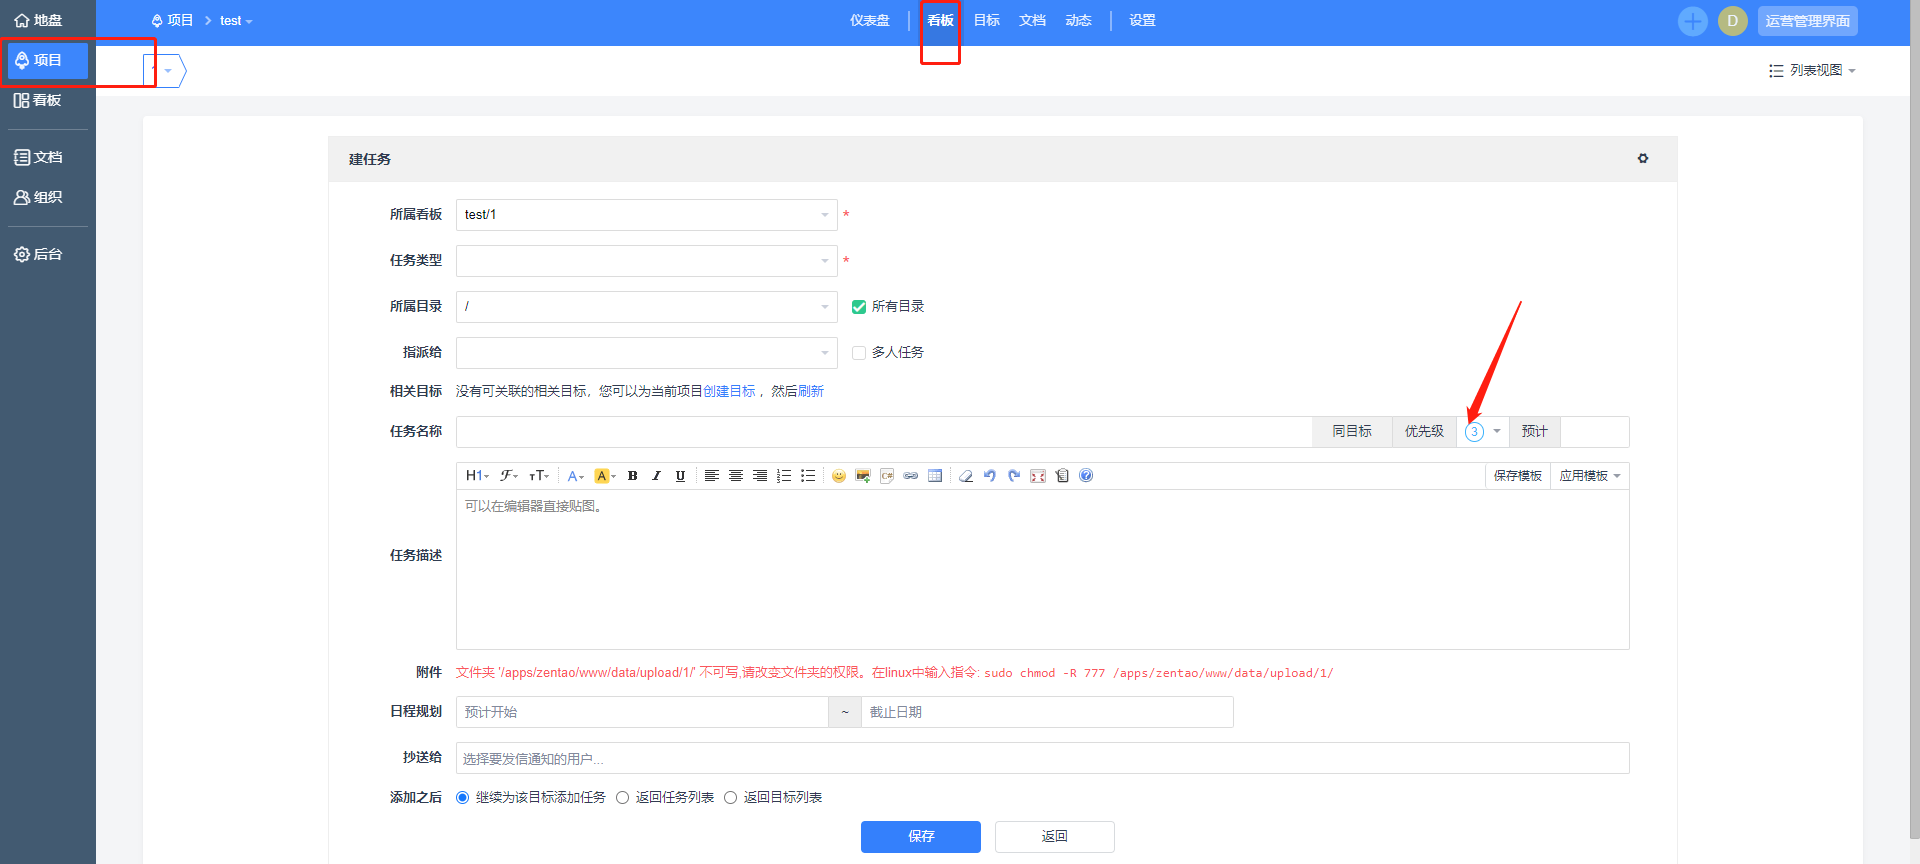Insert a code block in editor
The height and width of the screenshot is (864, 1920).
click(886, 476)
